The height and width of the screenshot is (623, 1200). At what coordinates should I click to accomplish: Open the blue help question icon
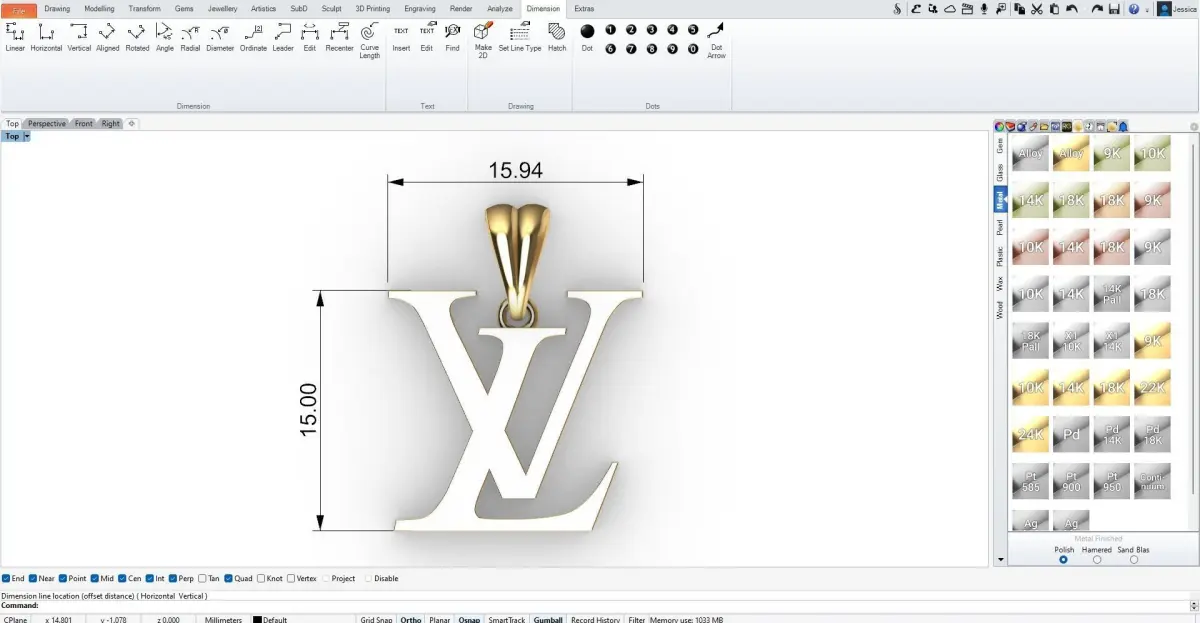[1133, 9]
